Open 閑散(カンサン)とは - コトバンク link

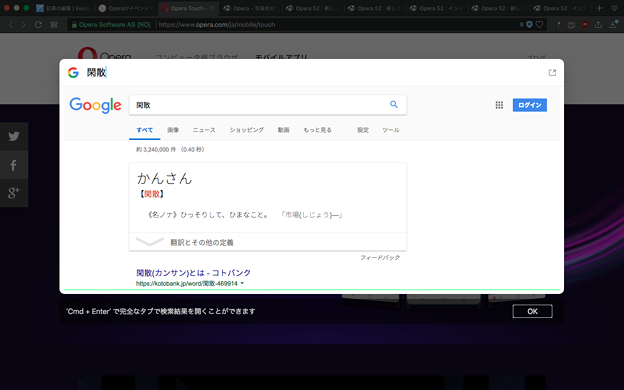tap(193, 273)
